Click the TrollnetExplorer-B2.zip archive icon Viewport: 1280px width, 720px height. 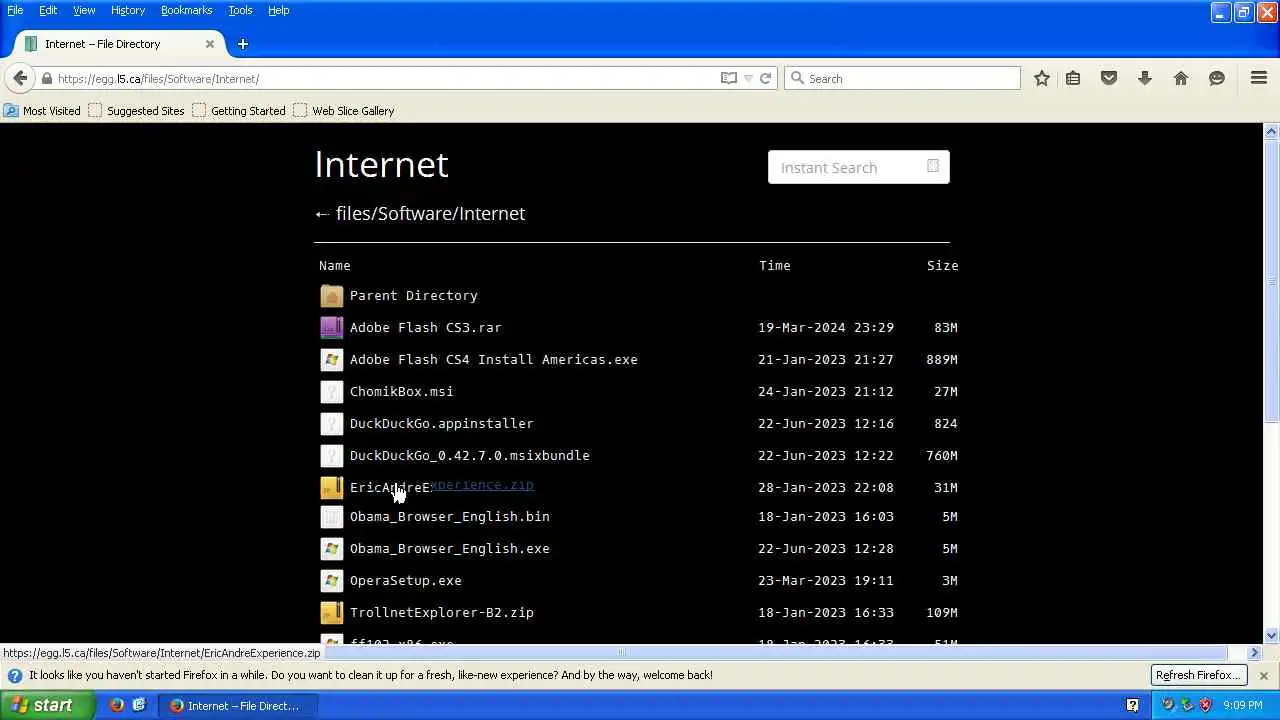click(x=331, y=613)
